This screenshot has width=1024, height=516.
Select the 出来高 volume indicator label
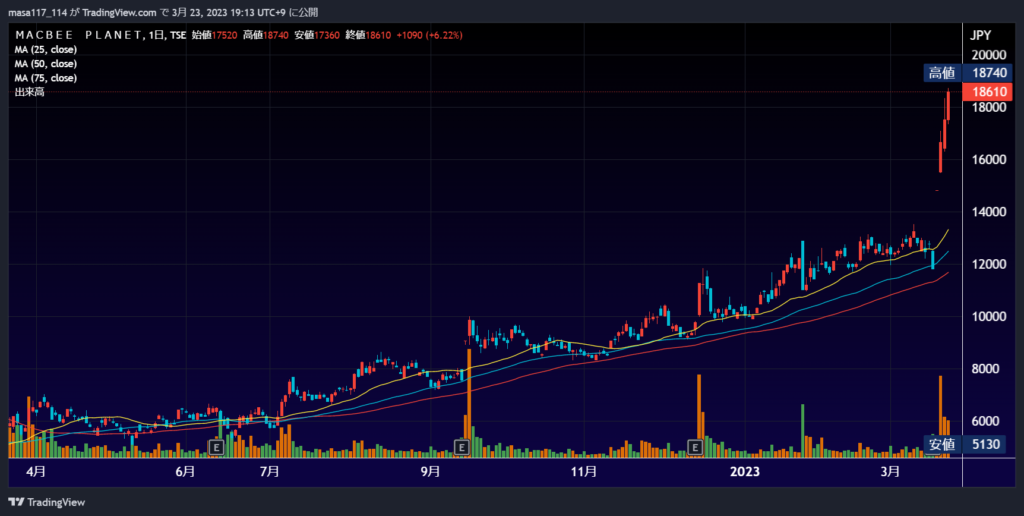29,92
